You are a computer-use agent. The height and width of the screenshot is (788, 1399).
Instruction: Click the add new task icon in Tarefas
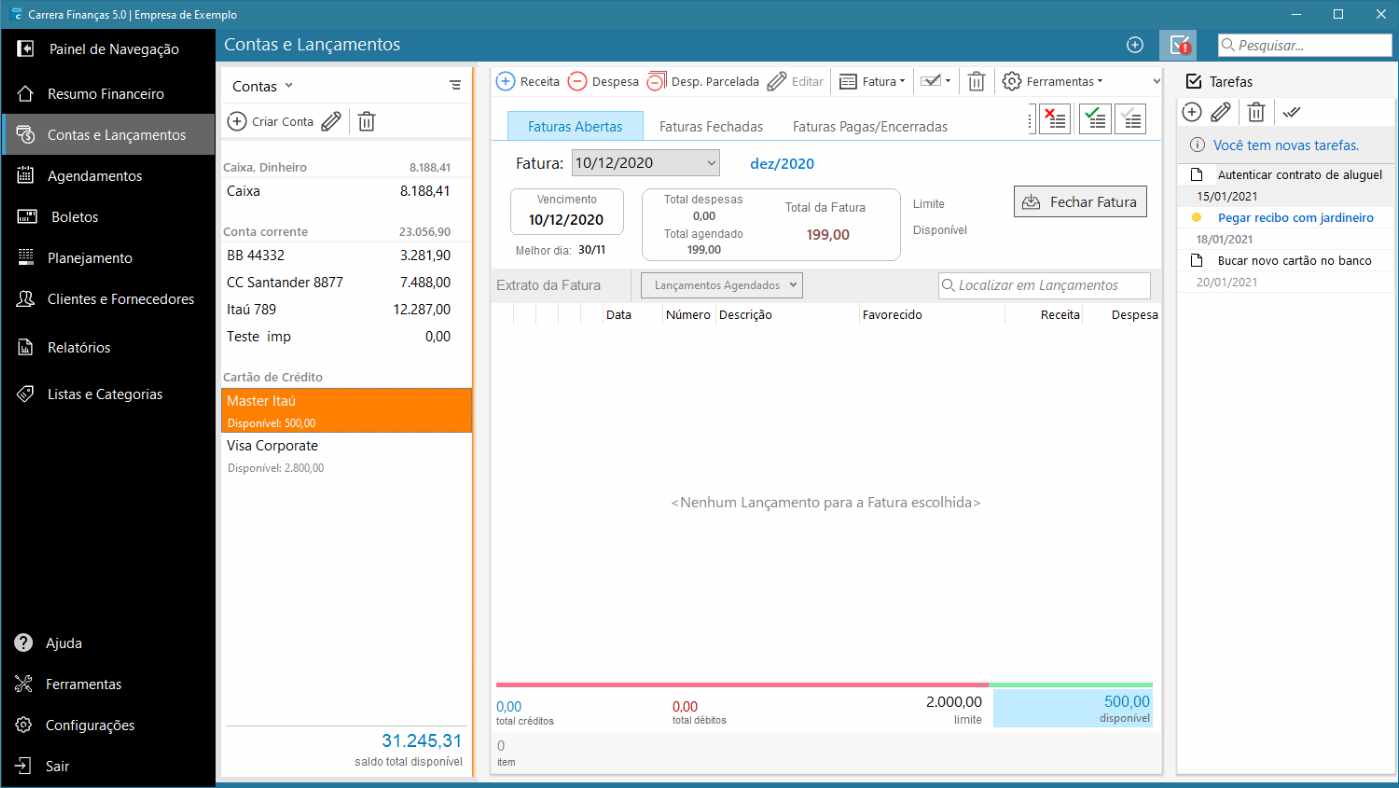tap(1192, 112)
